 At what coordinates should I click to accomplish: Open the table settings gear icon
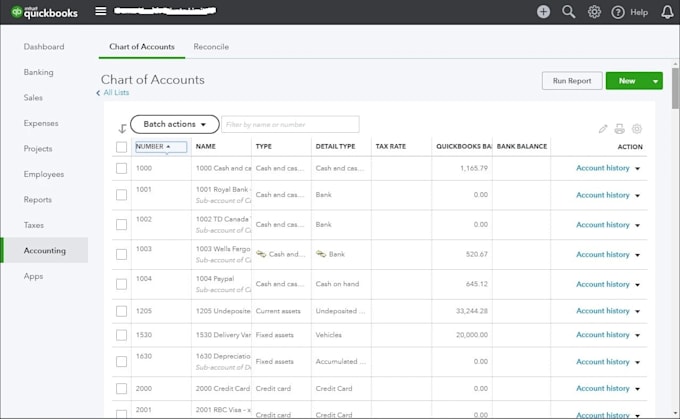637,129
